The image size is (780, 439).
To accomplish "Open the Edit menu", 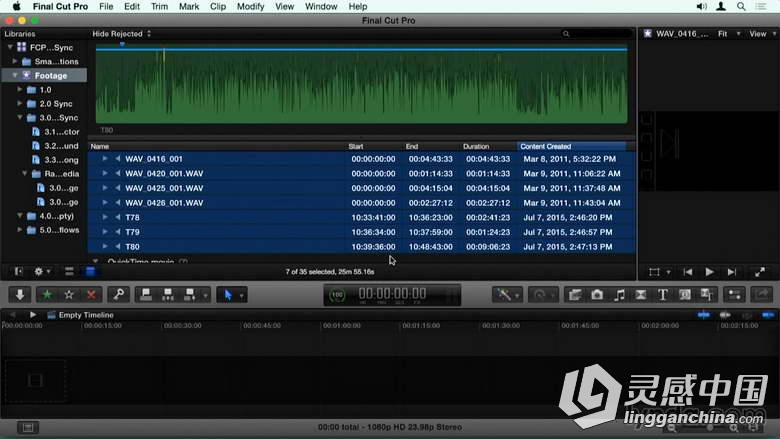I will (132, 6).
